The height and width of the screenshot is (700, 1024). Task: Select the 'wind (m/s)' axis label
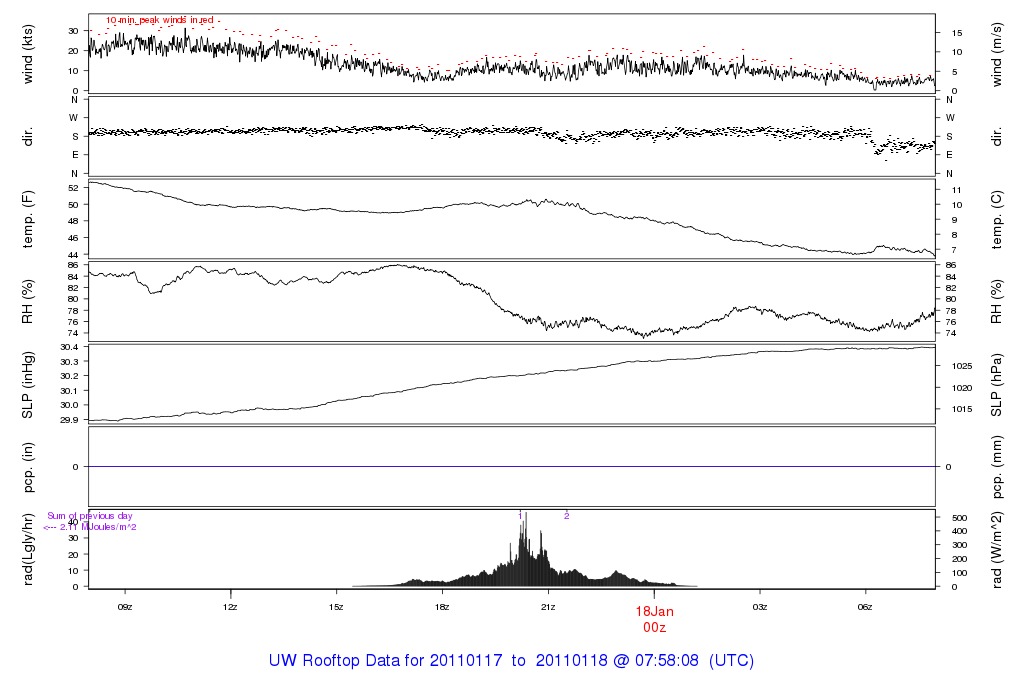point(997,54)
